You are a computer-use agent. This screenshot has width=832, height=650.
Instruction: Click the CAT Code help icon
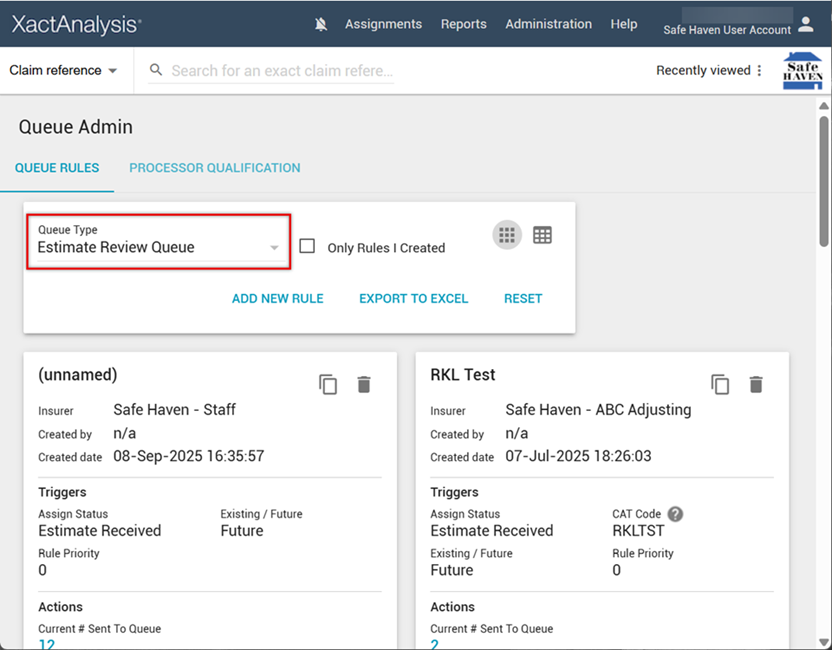[675, 514]
